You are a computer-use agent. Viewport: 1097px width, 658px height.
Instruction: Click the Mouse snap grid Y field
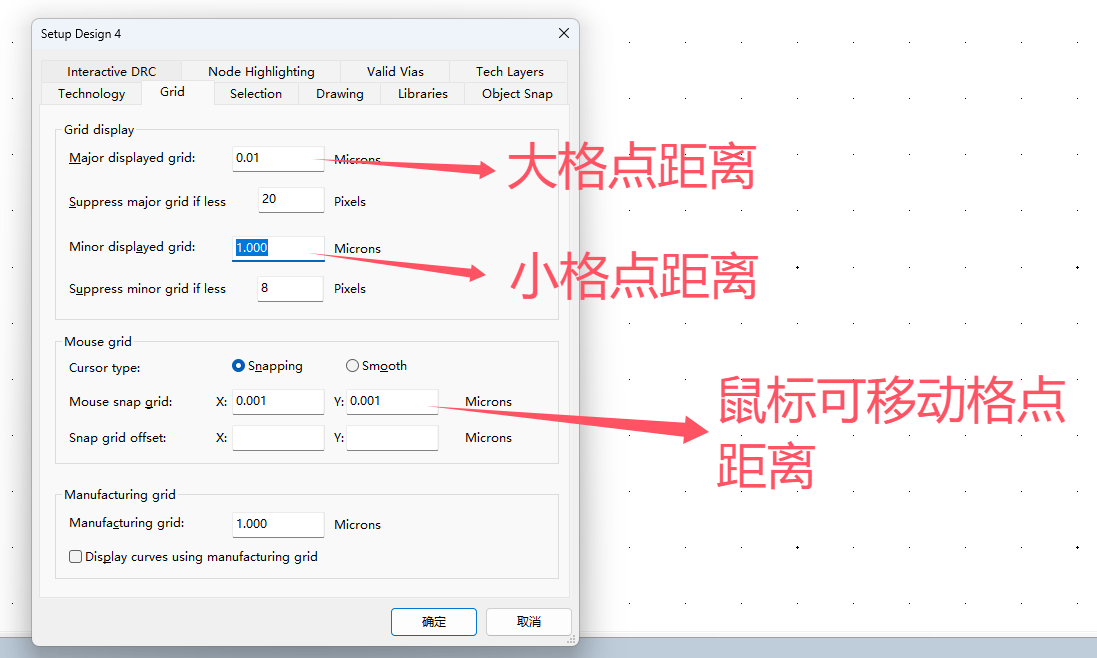[392, 401]
